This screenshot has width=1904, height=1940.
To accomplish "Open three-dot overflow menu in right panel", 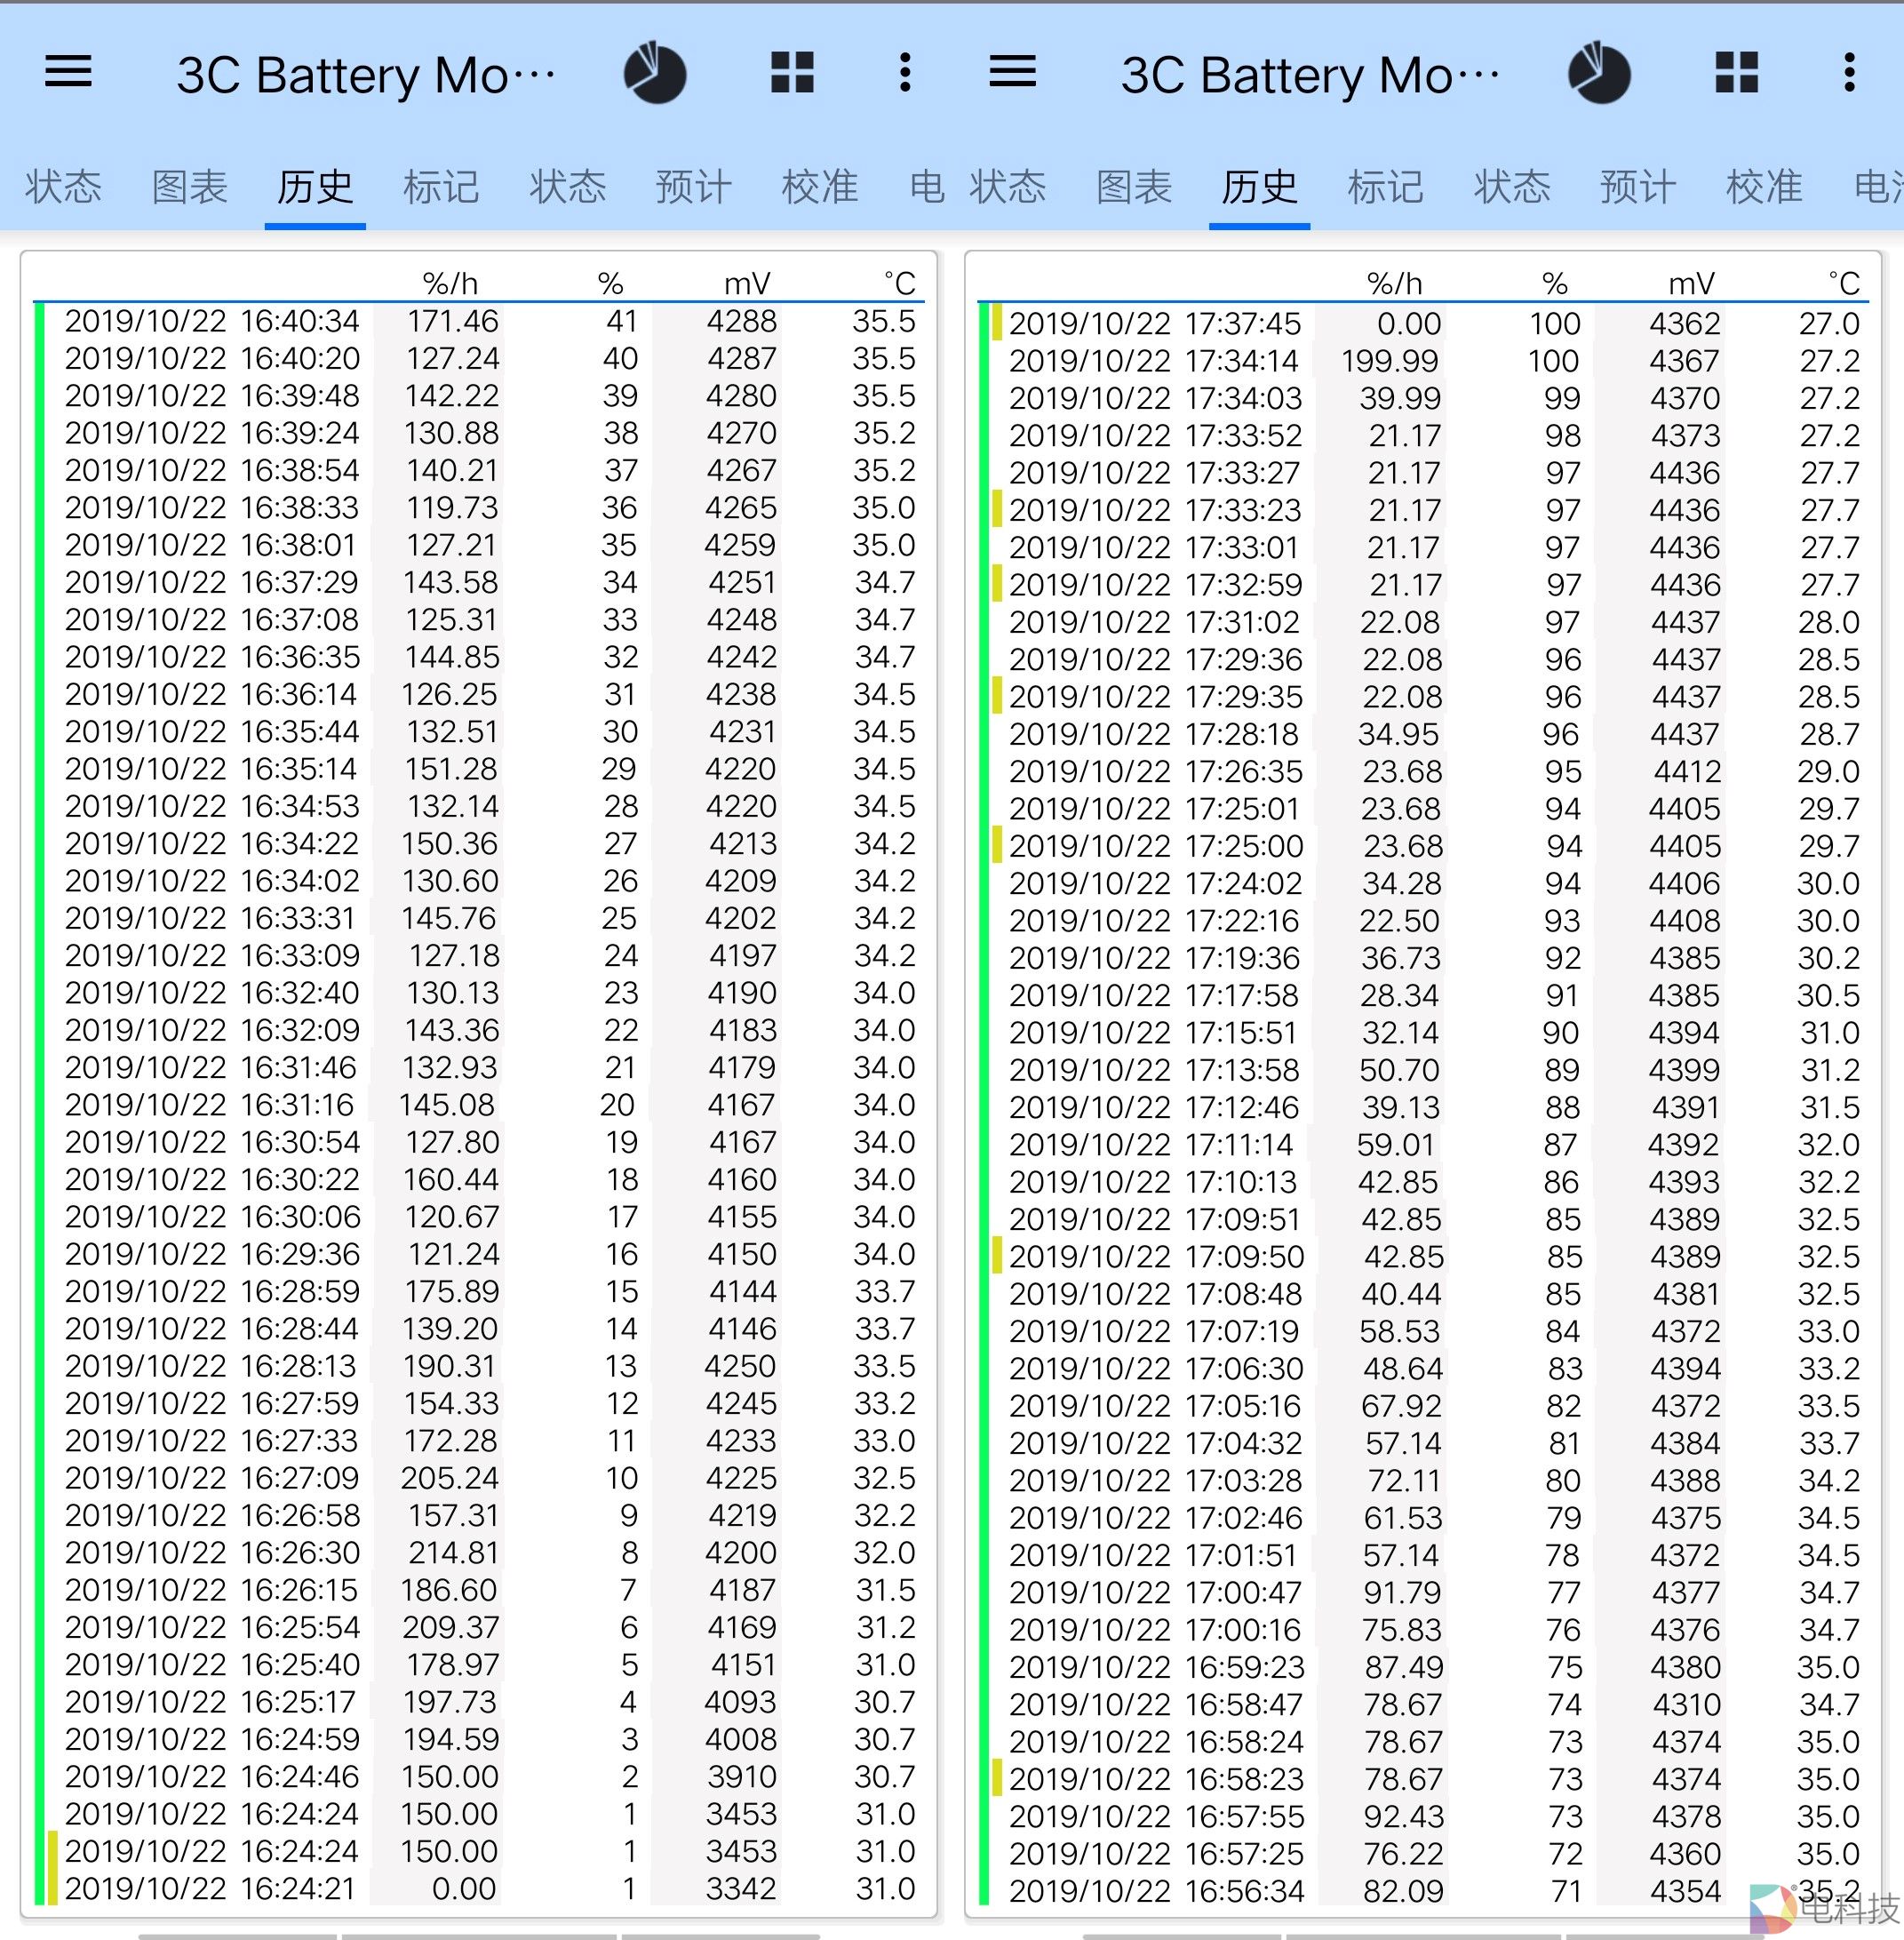I will [x=1849, y=73].
